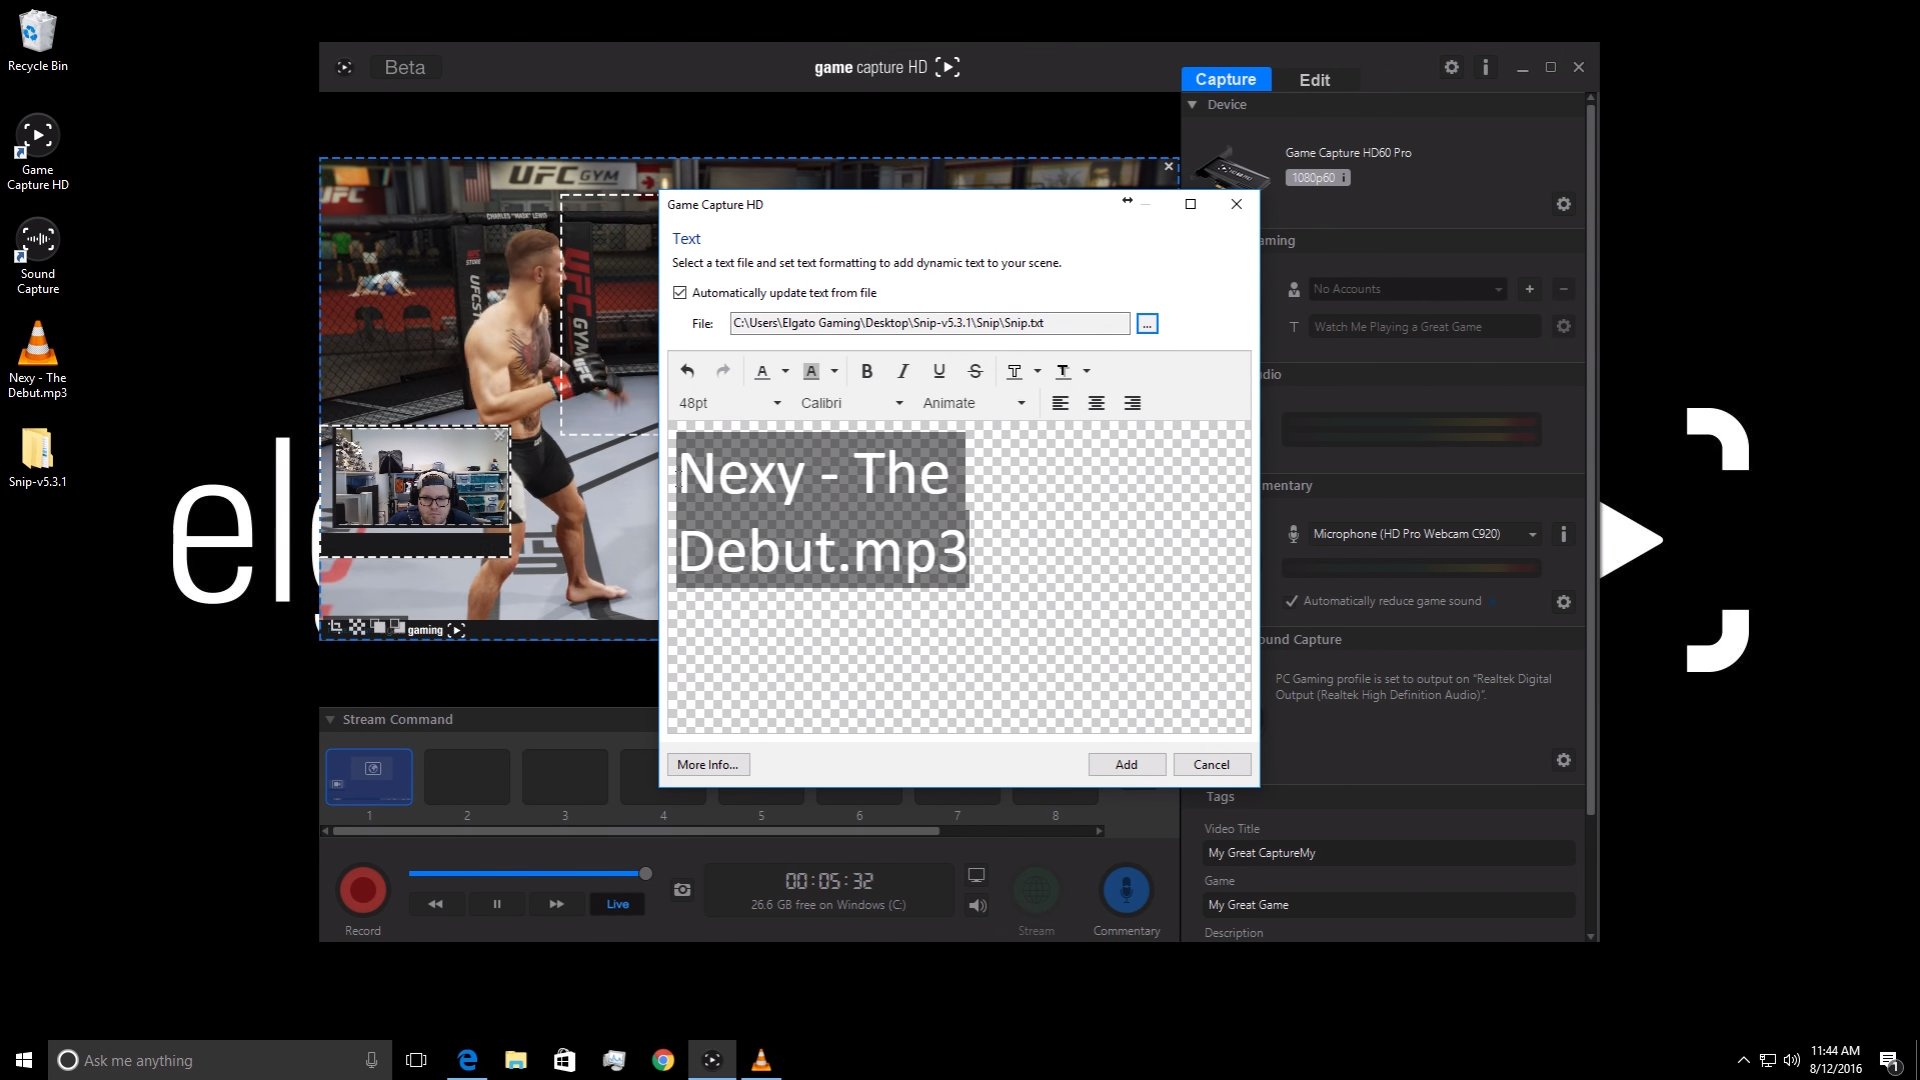Click the red Record button
Screen dimensions: 1920x1080
(363, 889)
